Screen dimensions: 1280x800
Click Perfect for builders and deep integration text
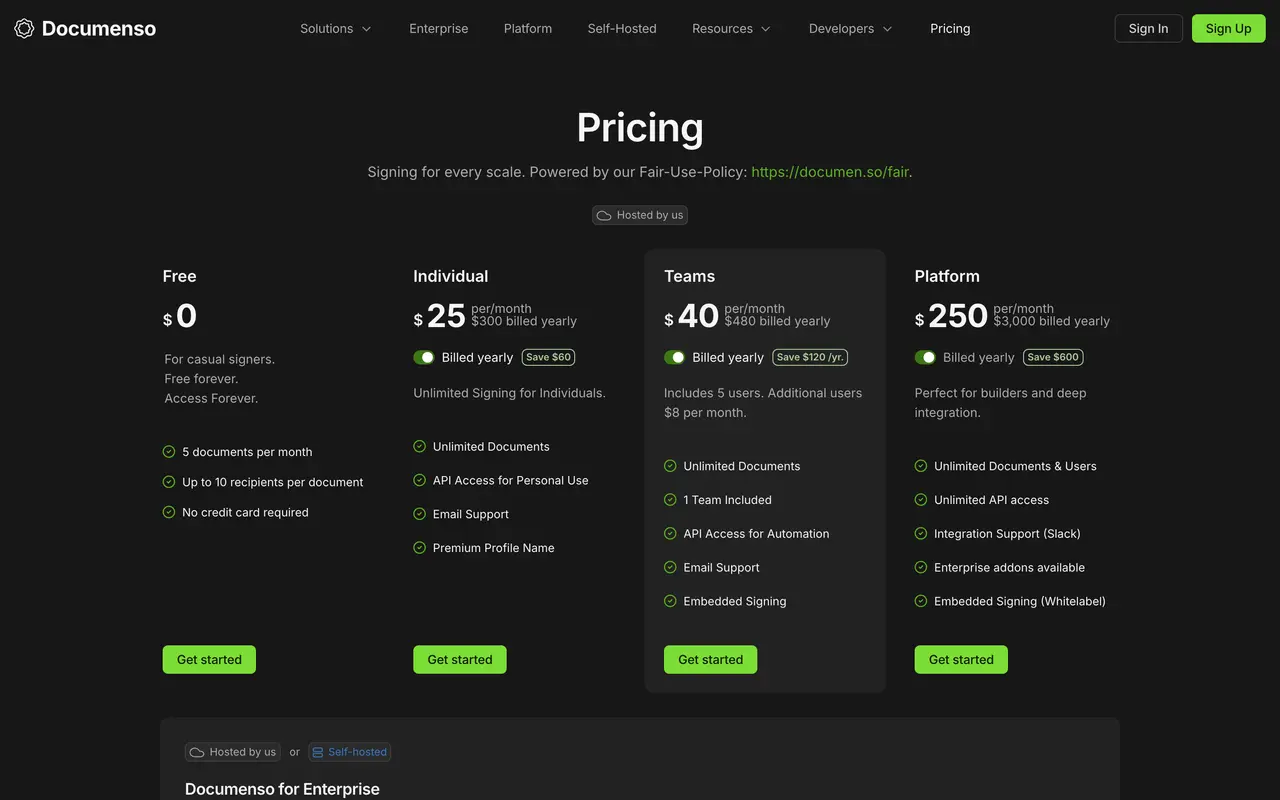coord(1001,403)
